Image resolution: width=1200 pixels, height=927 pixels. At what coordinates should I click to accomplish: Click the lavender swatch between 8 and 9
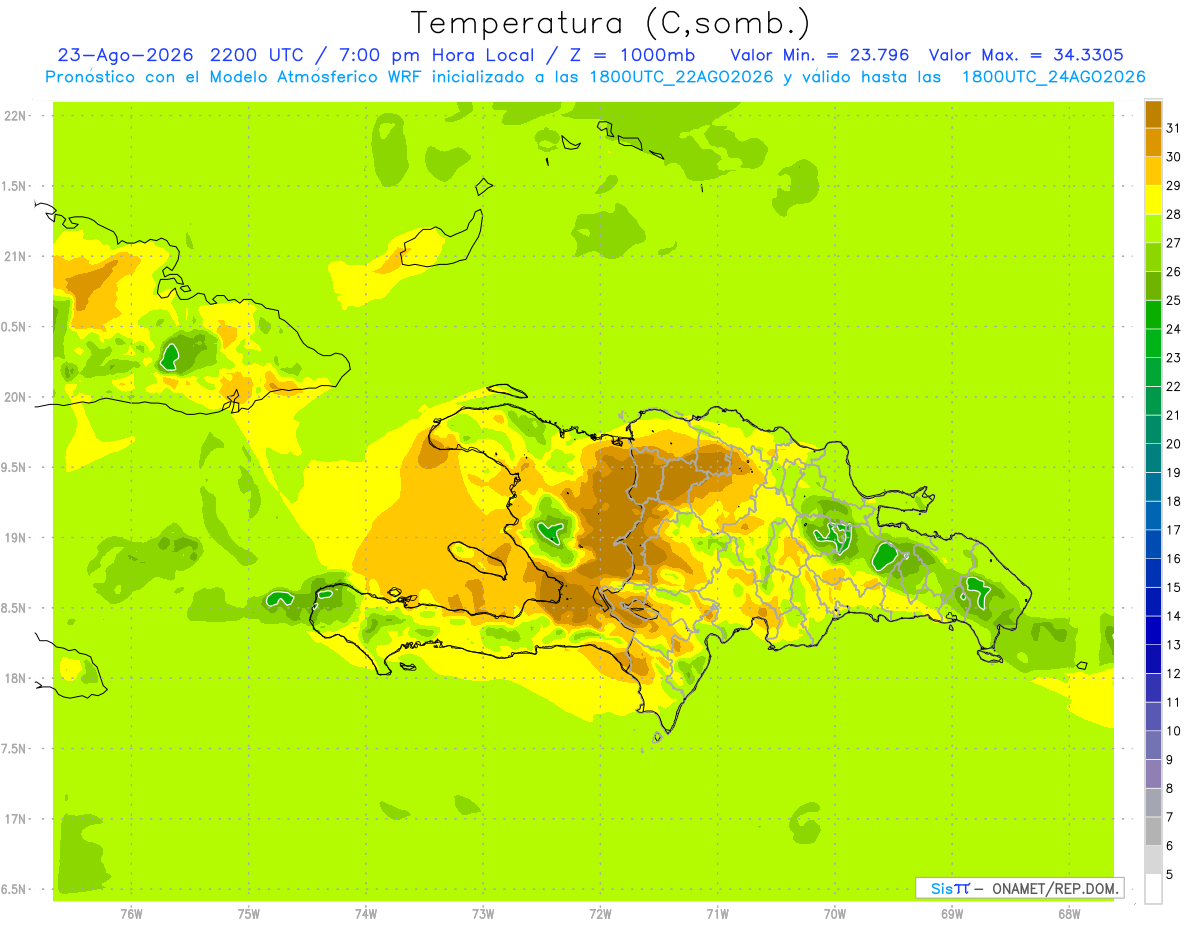pyautogui.click(x=1153, y=774)
